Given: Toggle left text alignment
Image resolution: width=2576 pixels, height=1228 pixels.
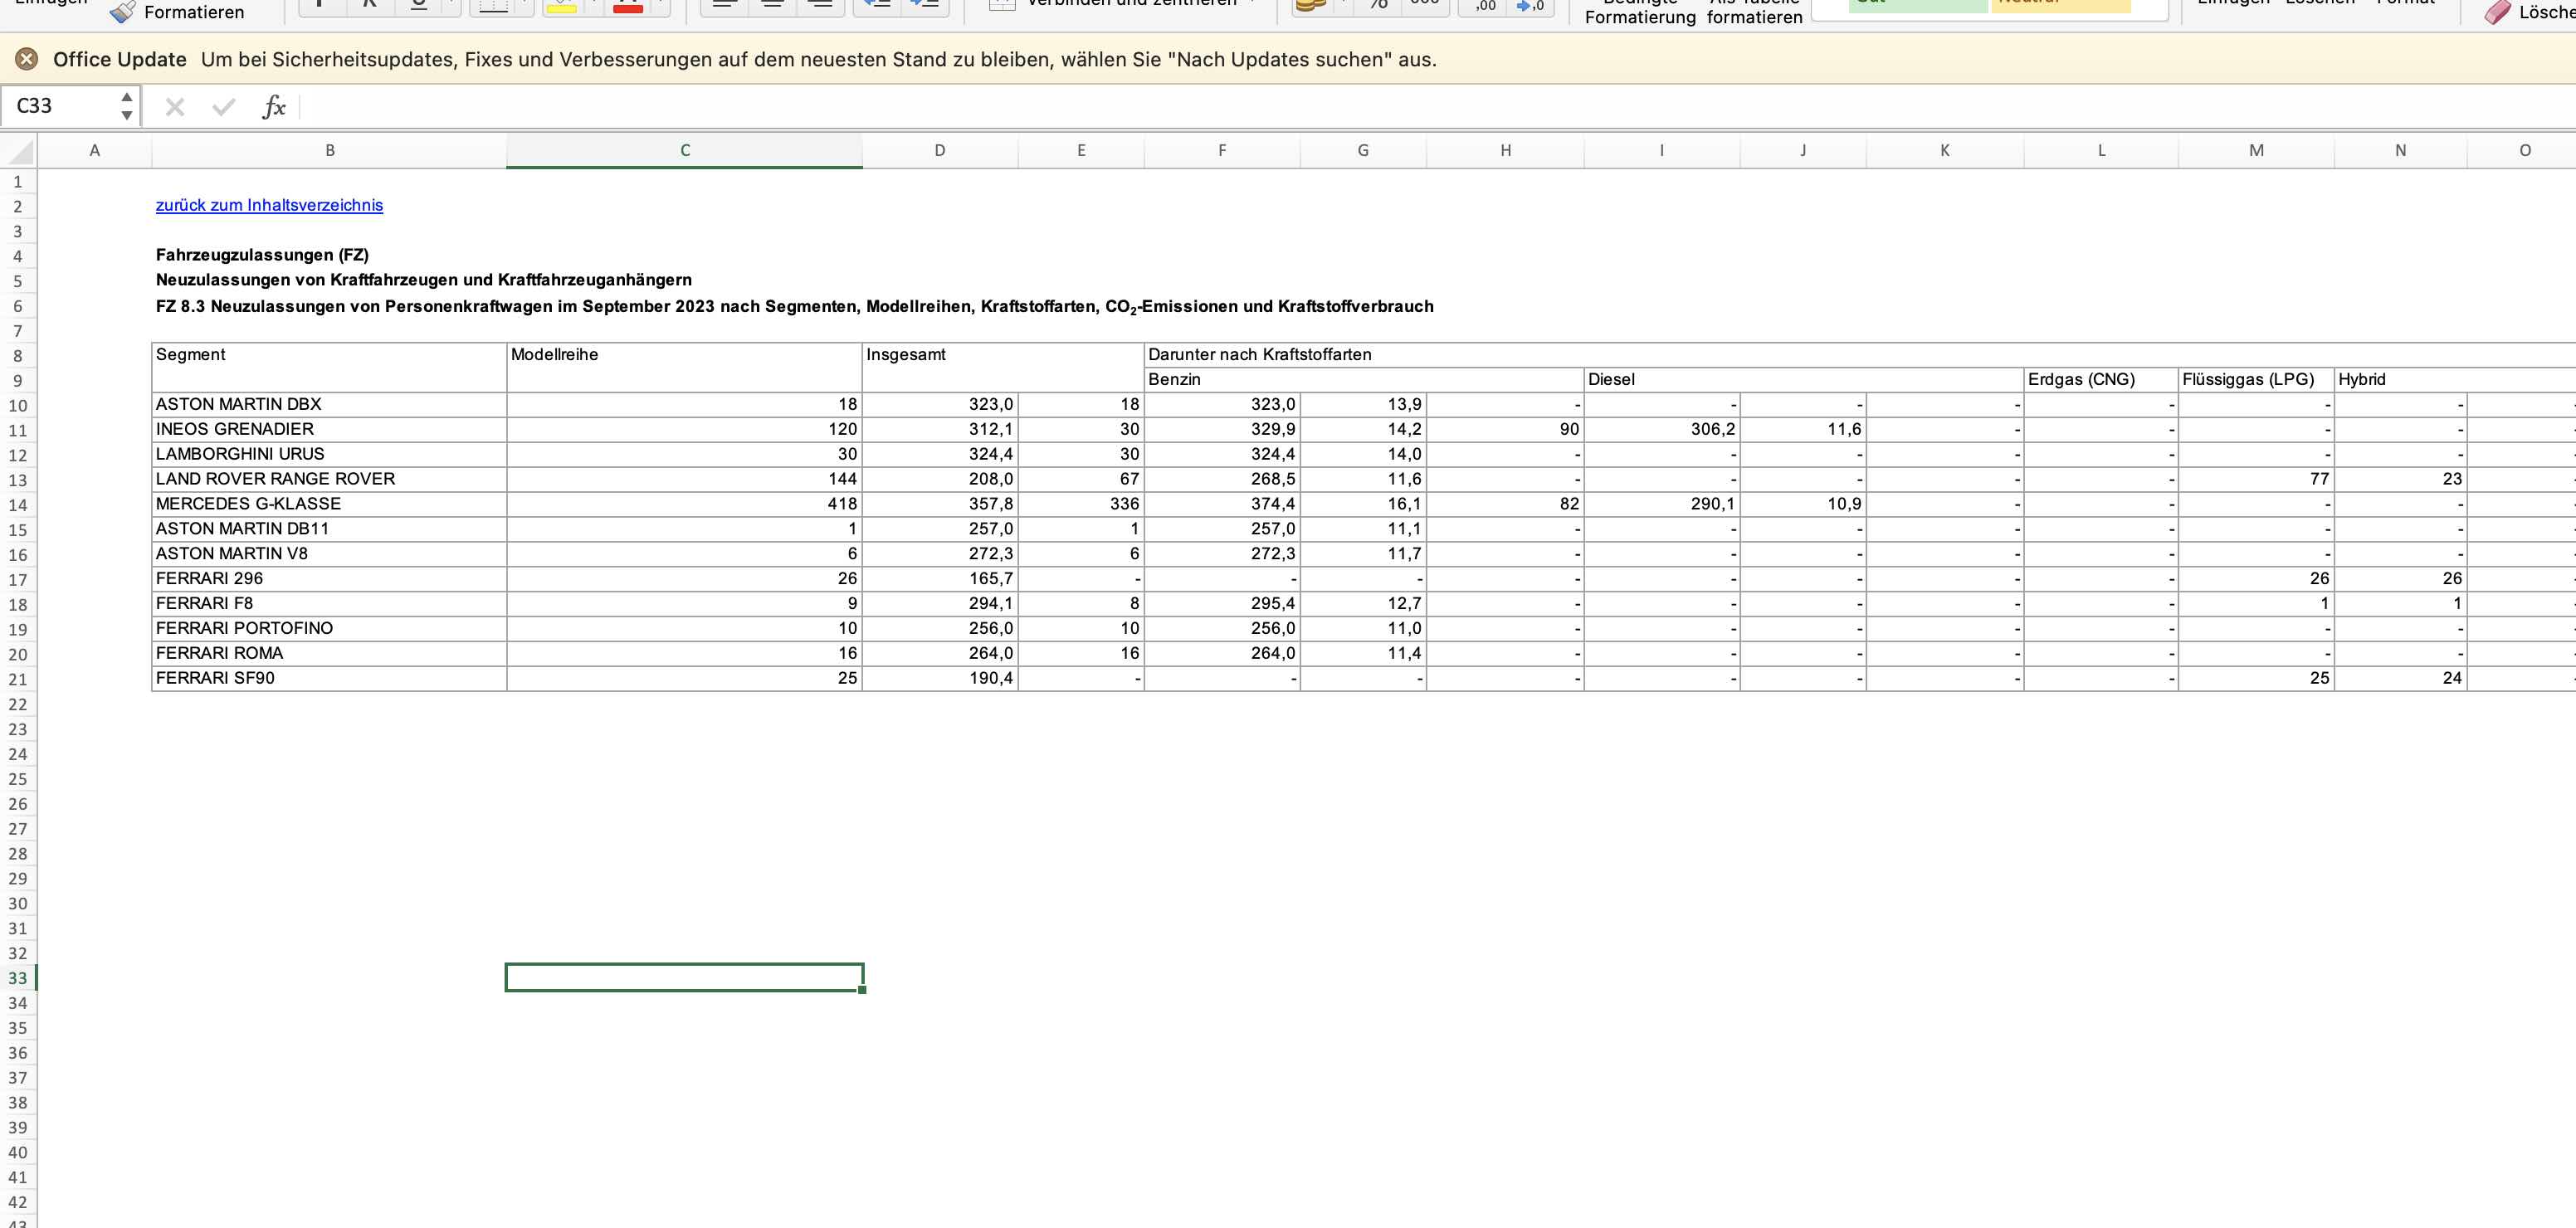Looking at the screenshot, I should (x=724, y=4).
